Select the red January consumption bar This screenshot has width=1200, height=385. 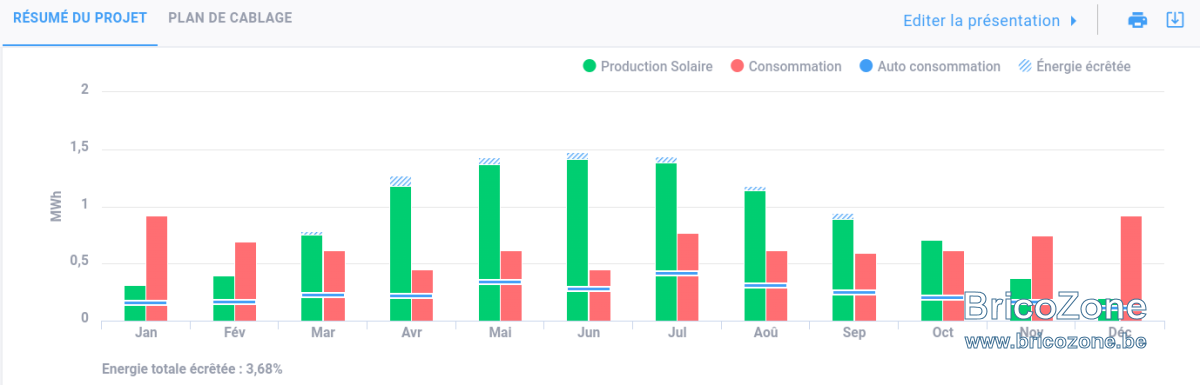157,268
